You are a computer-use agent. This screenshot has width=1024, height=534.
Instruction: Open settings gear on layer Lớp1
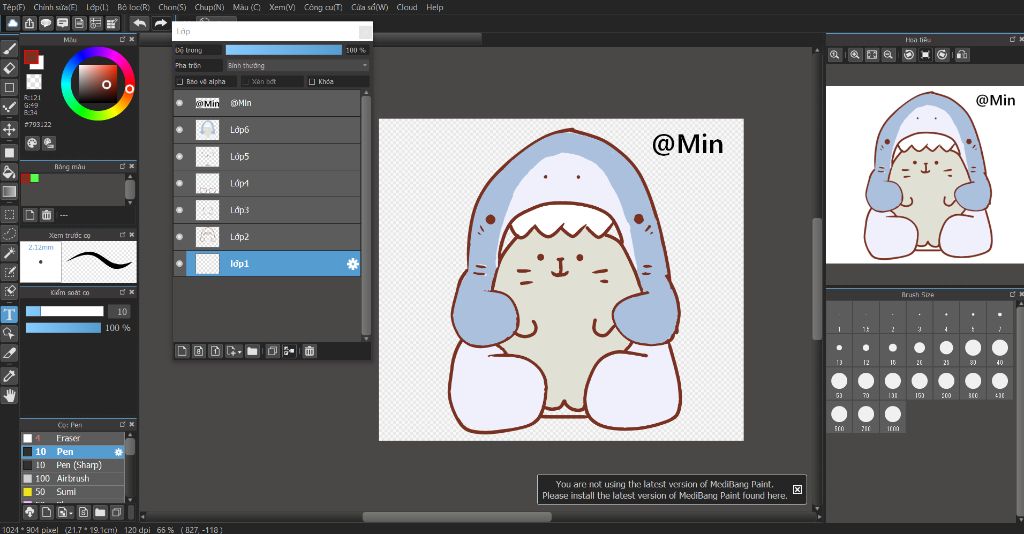pyautogui.click(x=353, y=264)
